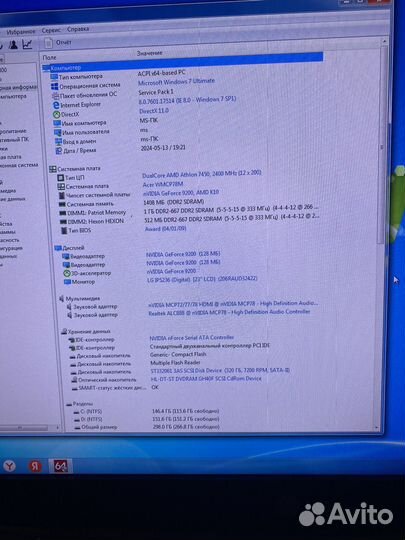The image size is (405, 540).
Task: Open the Справка menu
Action: coord(78,29)
